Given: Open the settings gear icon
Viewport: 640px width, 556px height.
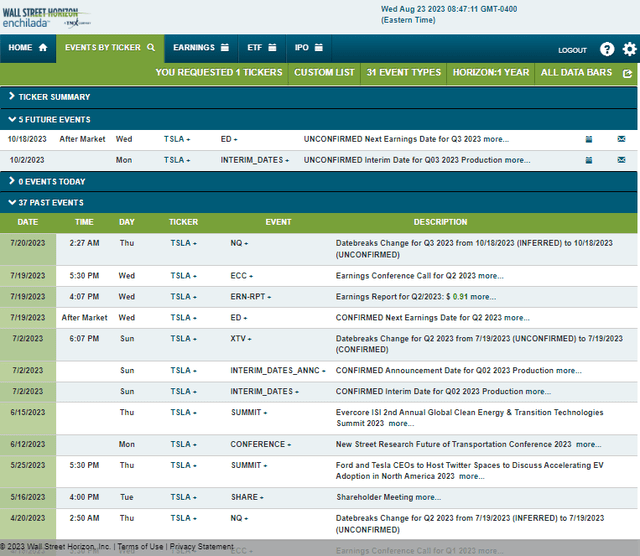Looking at the screenshot, I should click(x=629, y=49).
